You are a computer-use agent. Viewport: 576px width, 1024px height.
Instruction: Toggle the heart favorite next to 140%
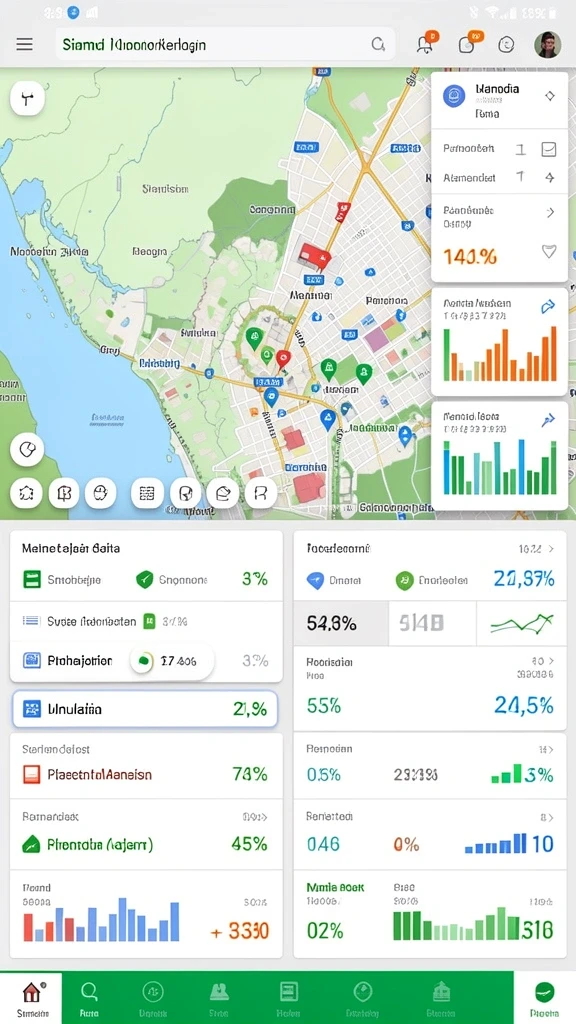(x=549, y=251)
